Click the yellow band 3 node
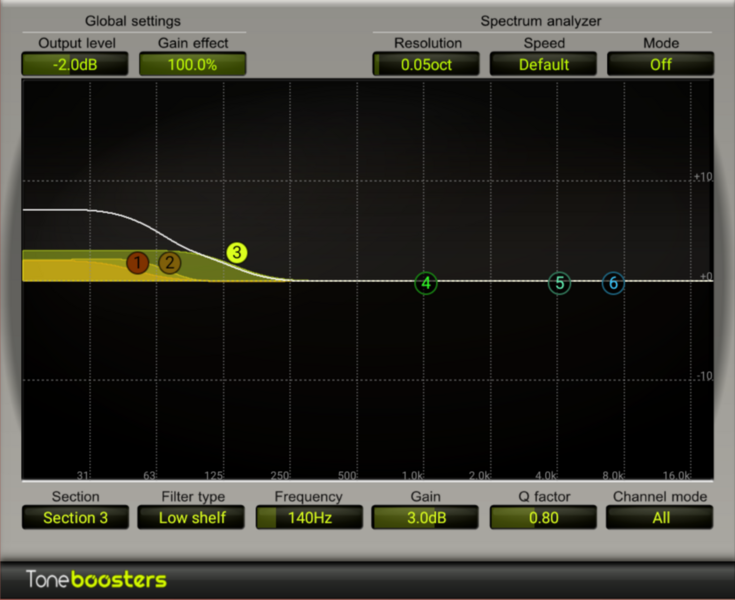 click(x=237, y=253)
